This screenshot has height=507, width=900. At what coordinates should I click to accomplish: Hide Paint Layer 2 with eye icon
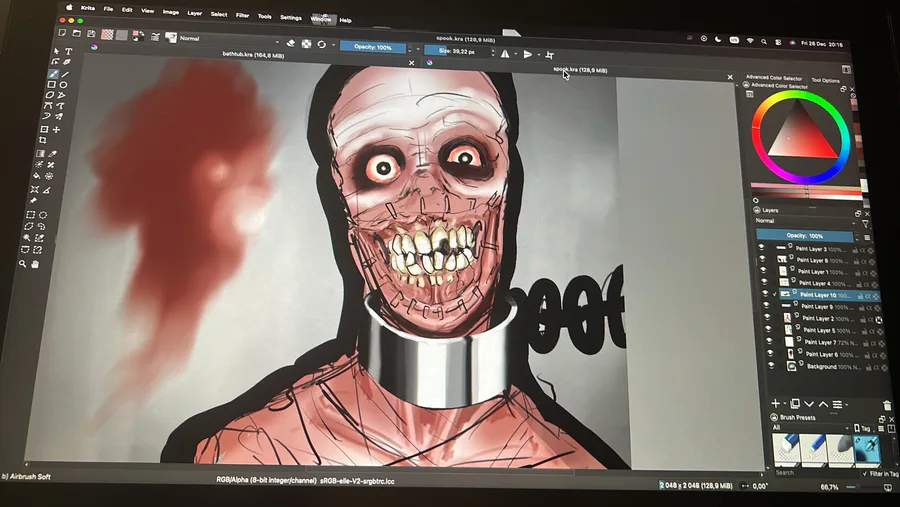tap(767, 317)
